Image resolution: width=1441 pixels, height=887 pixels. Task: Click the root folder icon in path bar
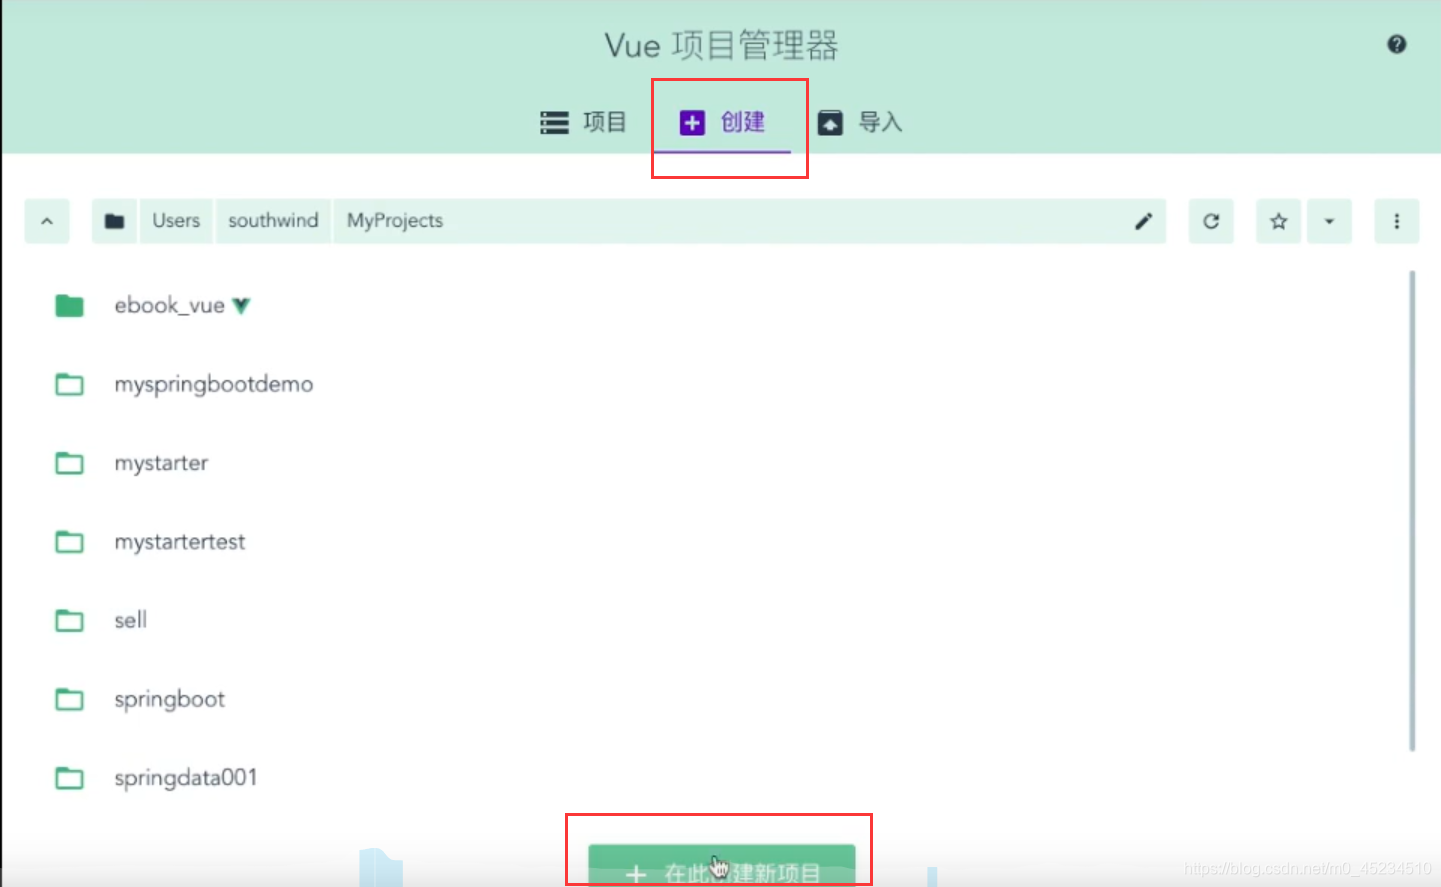click(115, 221)
